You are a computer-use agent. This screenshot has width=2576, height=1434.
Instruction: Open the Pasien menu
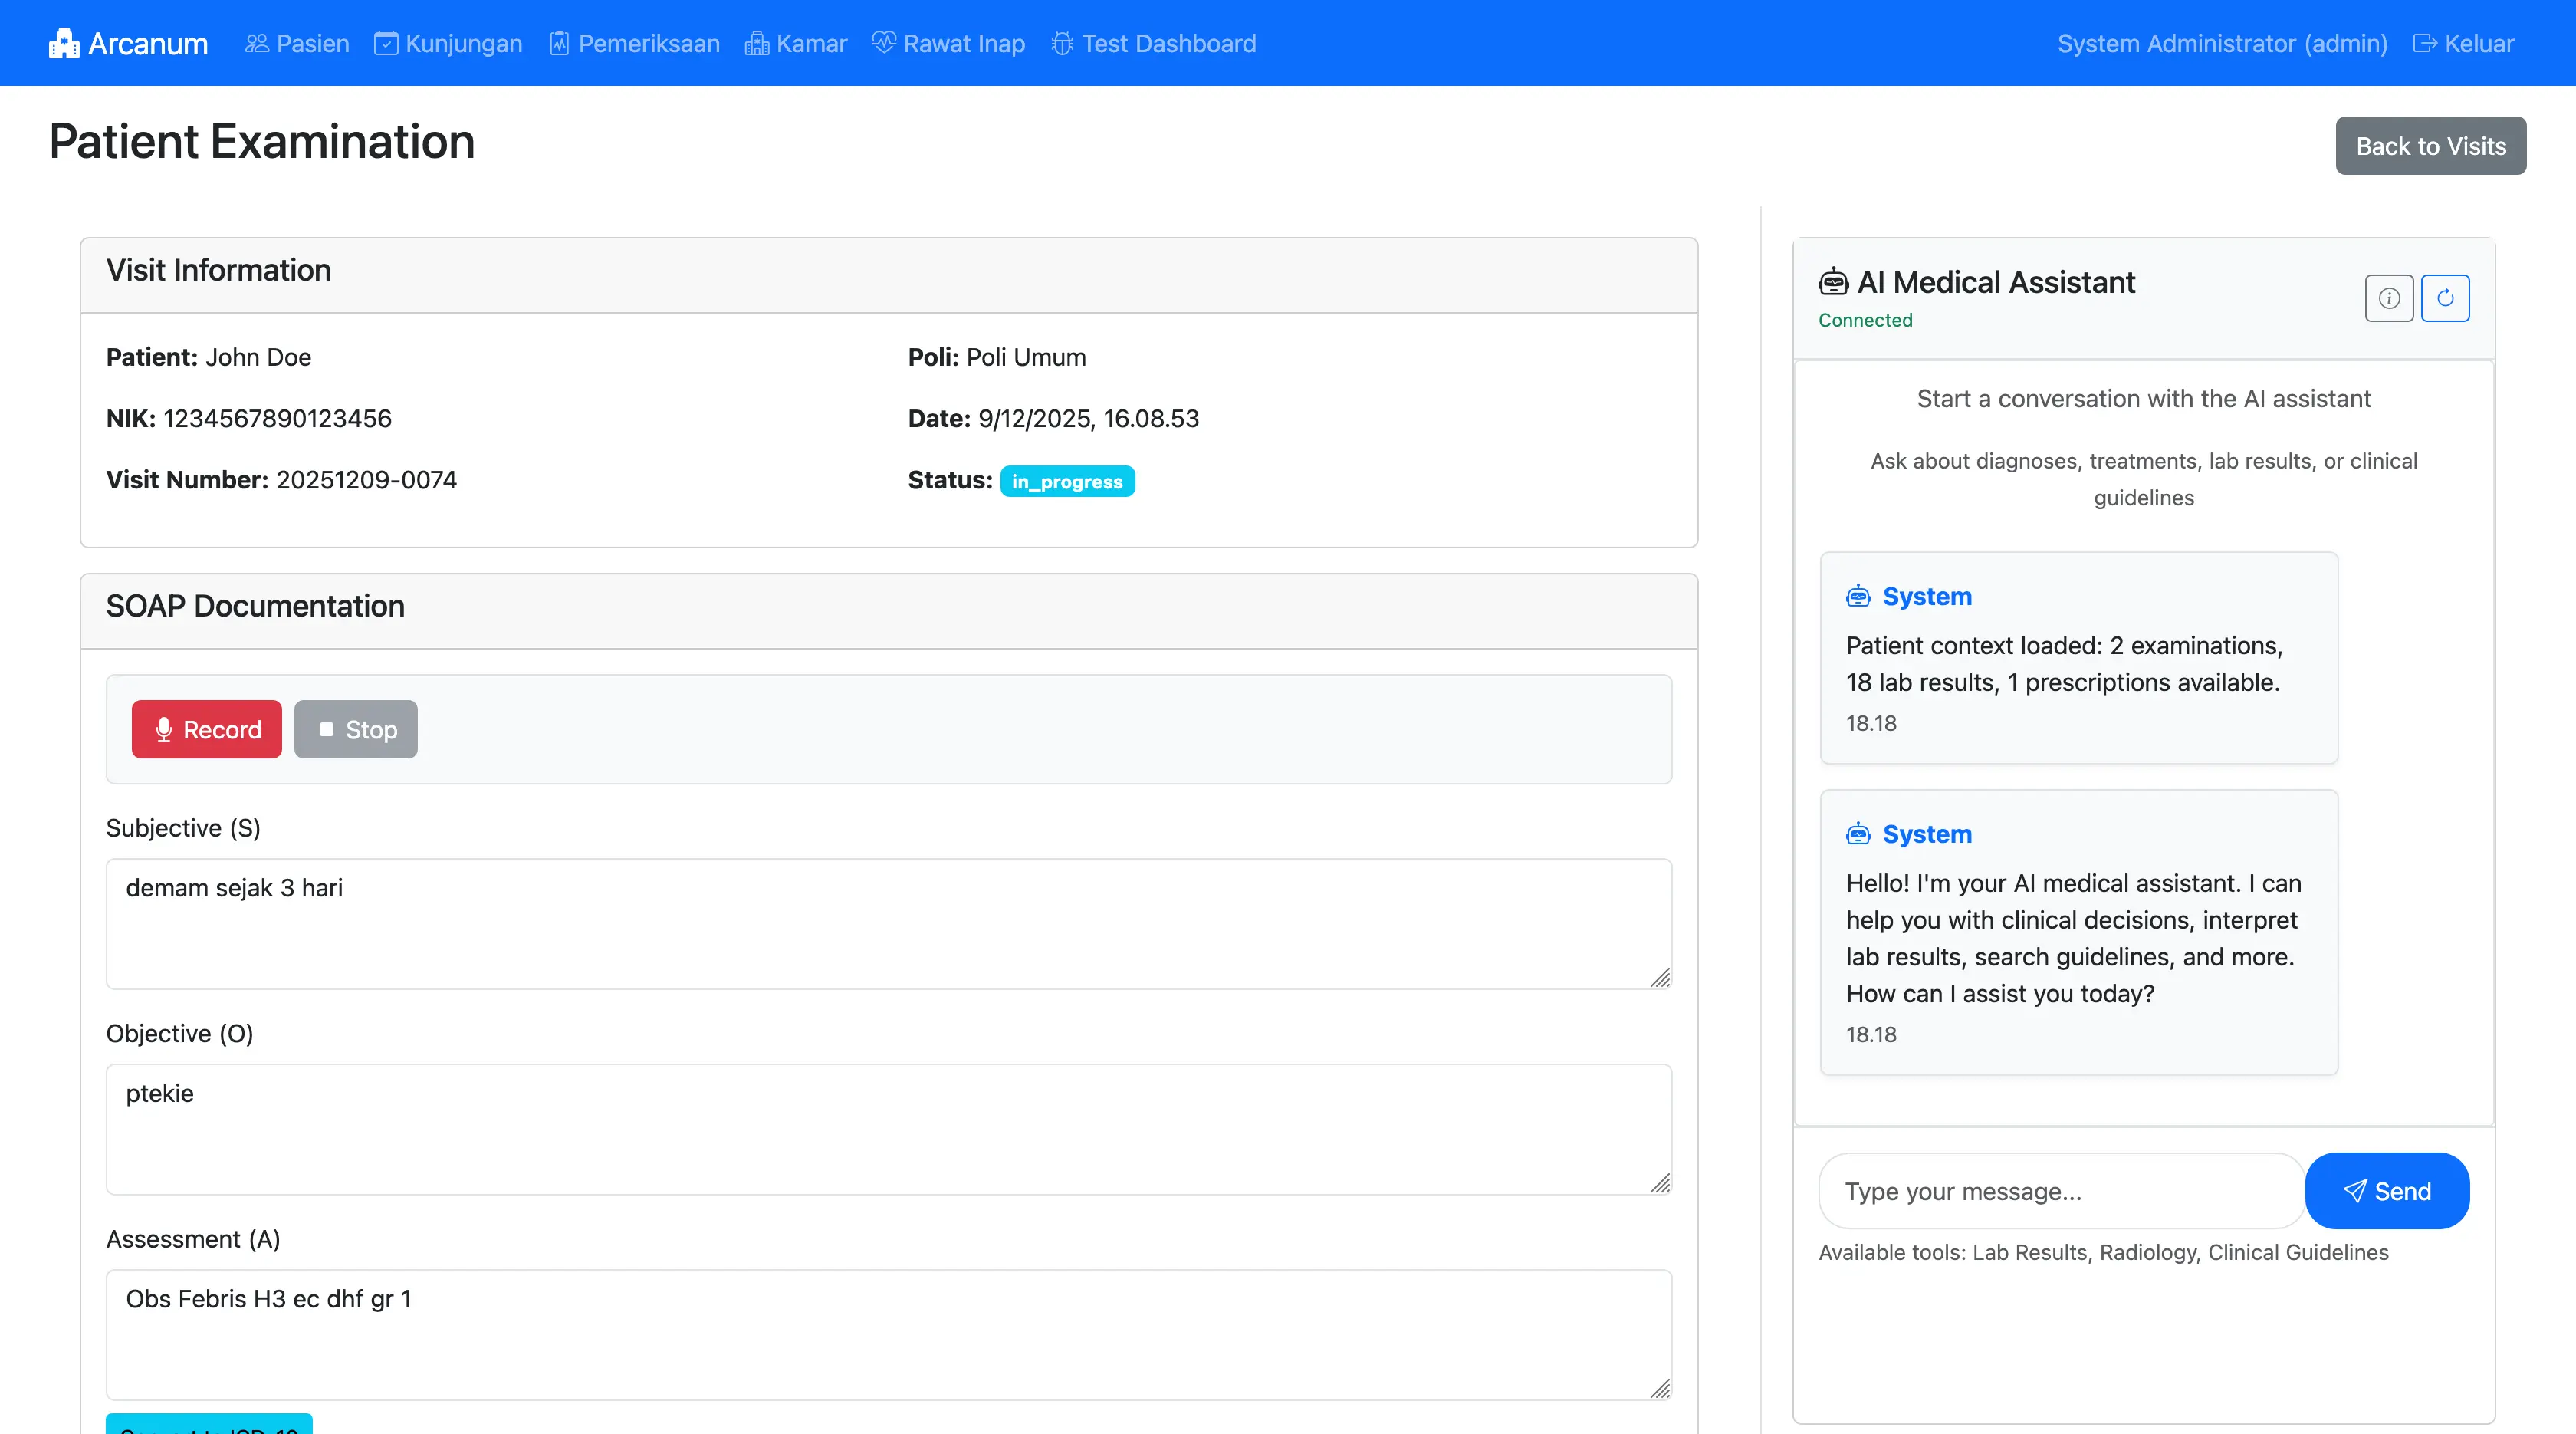298,44
